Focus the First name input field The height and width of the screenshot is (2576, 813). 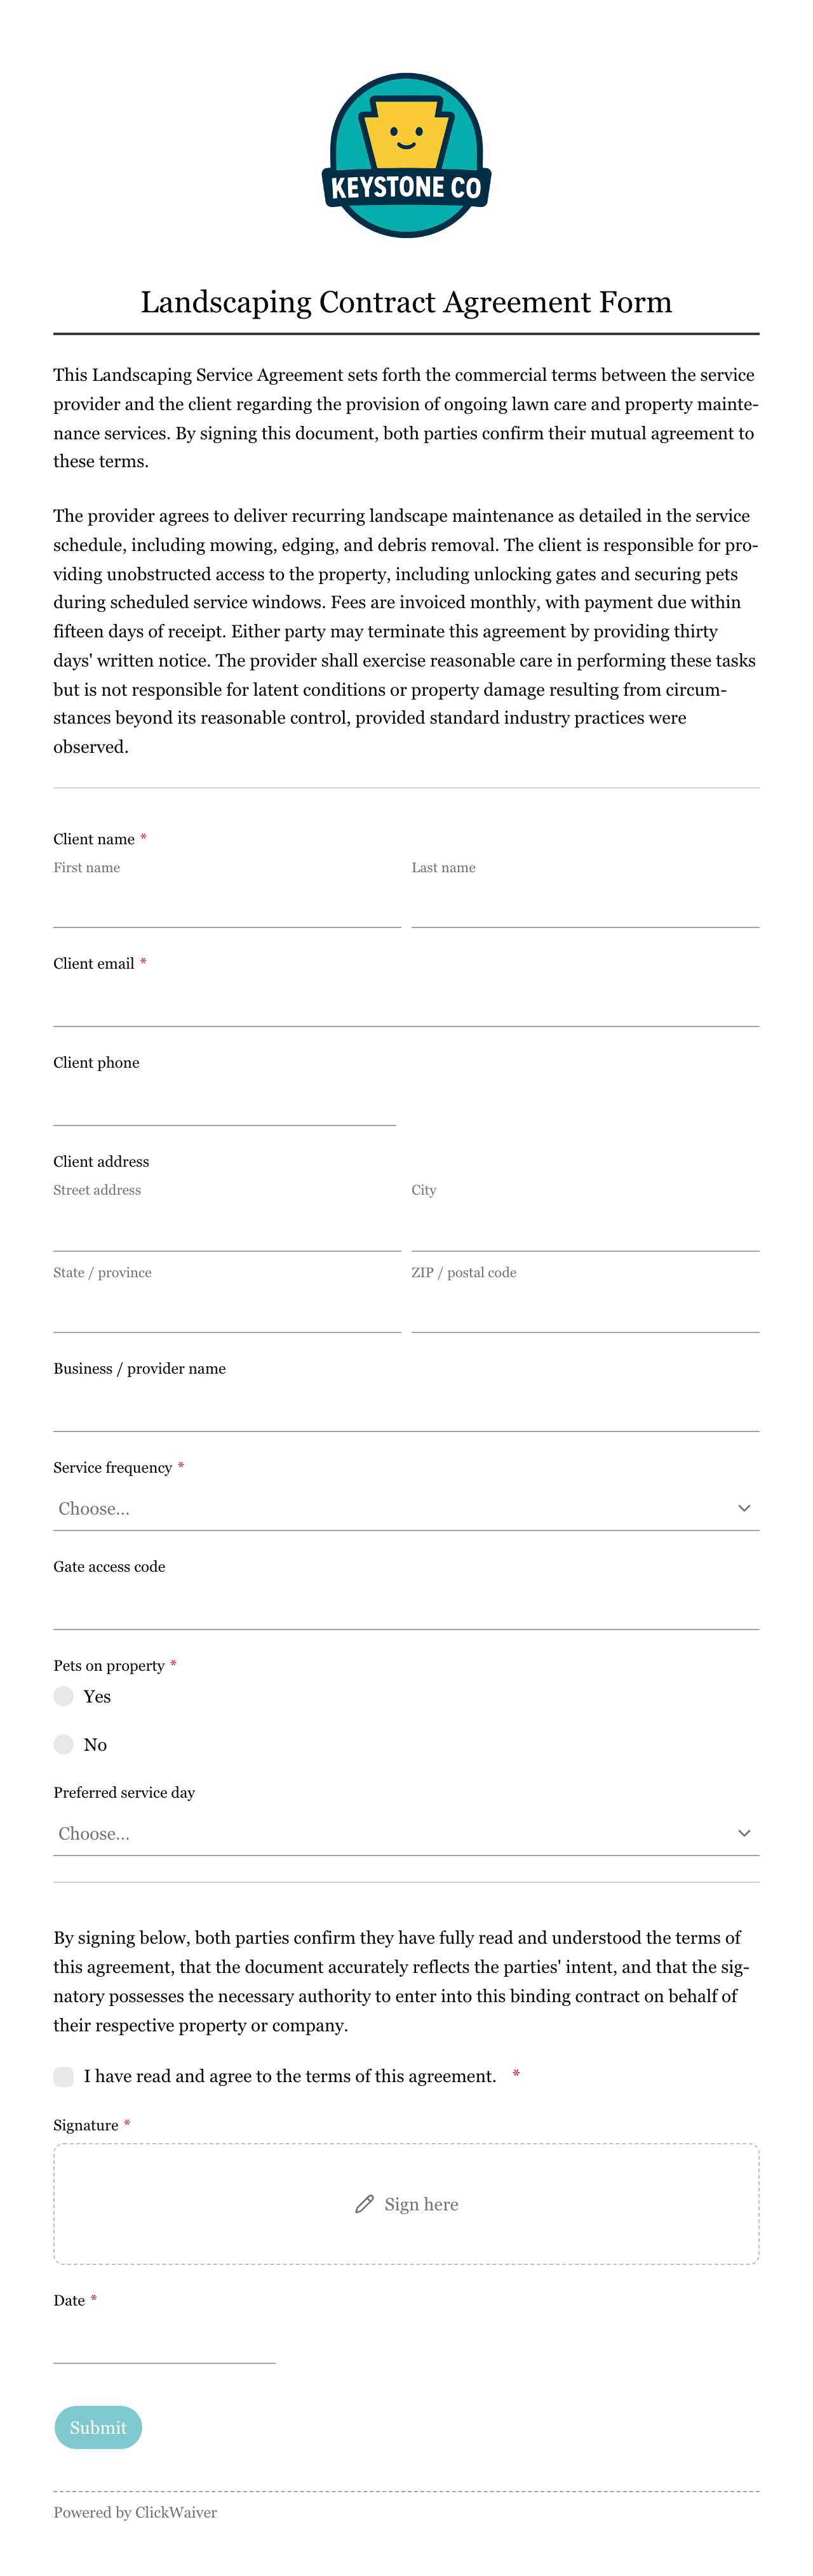(x=227, y=906)
